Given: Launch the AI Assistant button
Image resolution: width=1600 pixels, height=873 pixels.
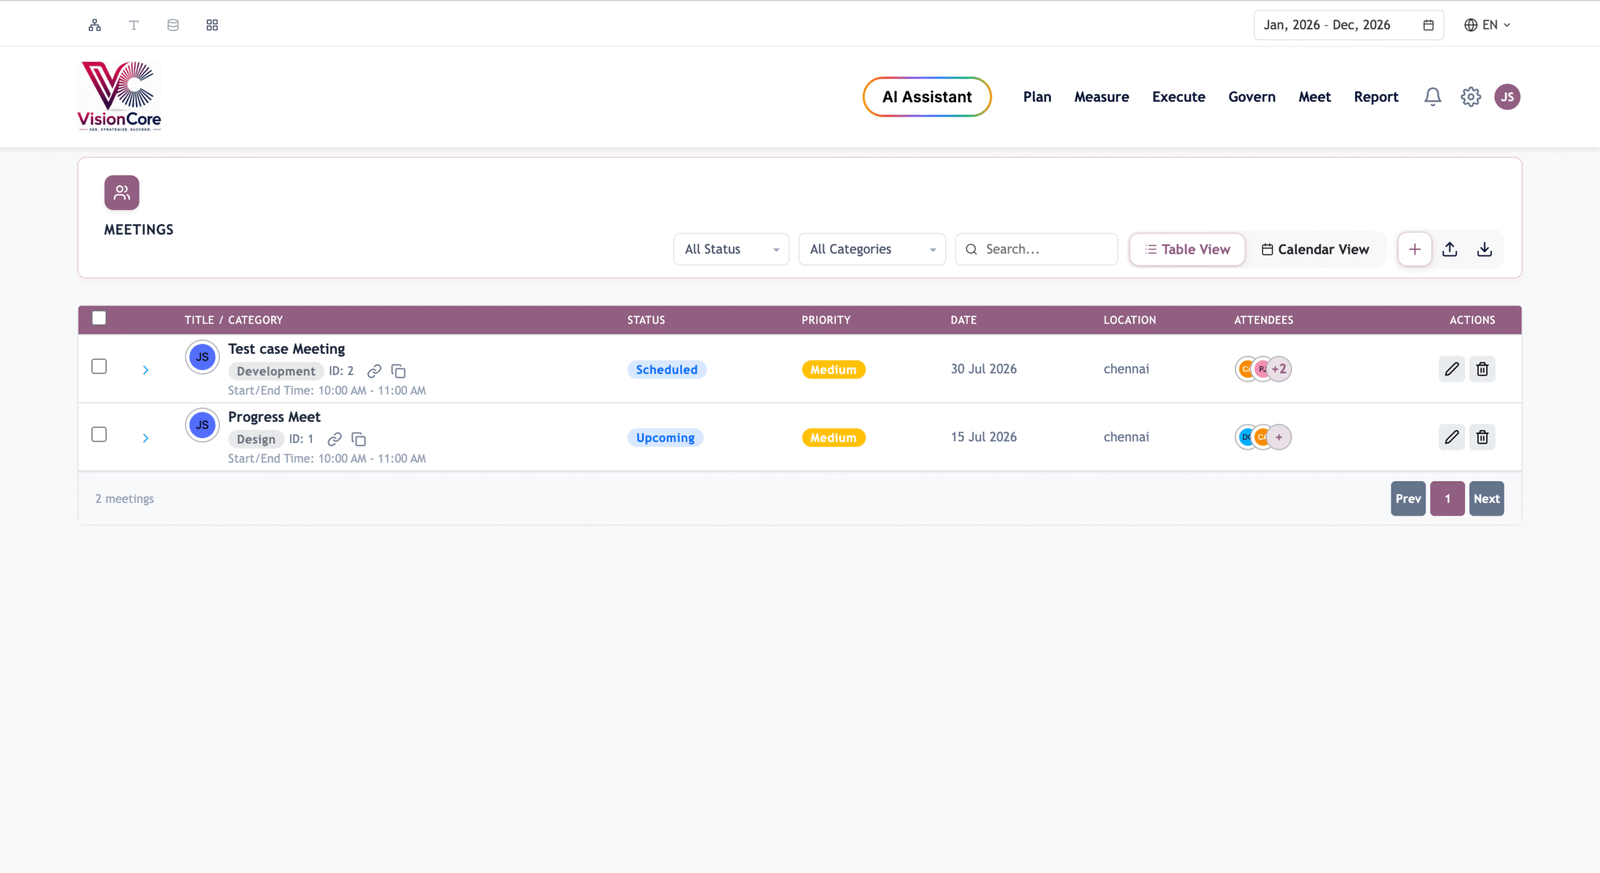Looking at the screenshot, I should (x=927, y=97).
